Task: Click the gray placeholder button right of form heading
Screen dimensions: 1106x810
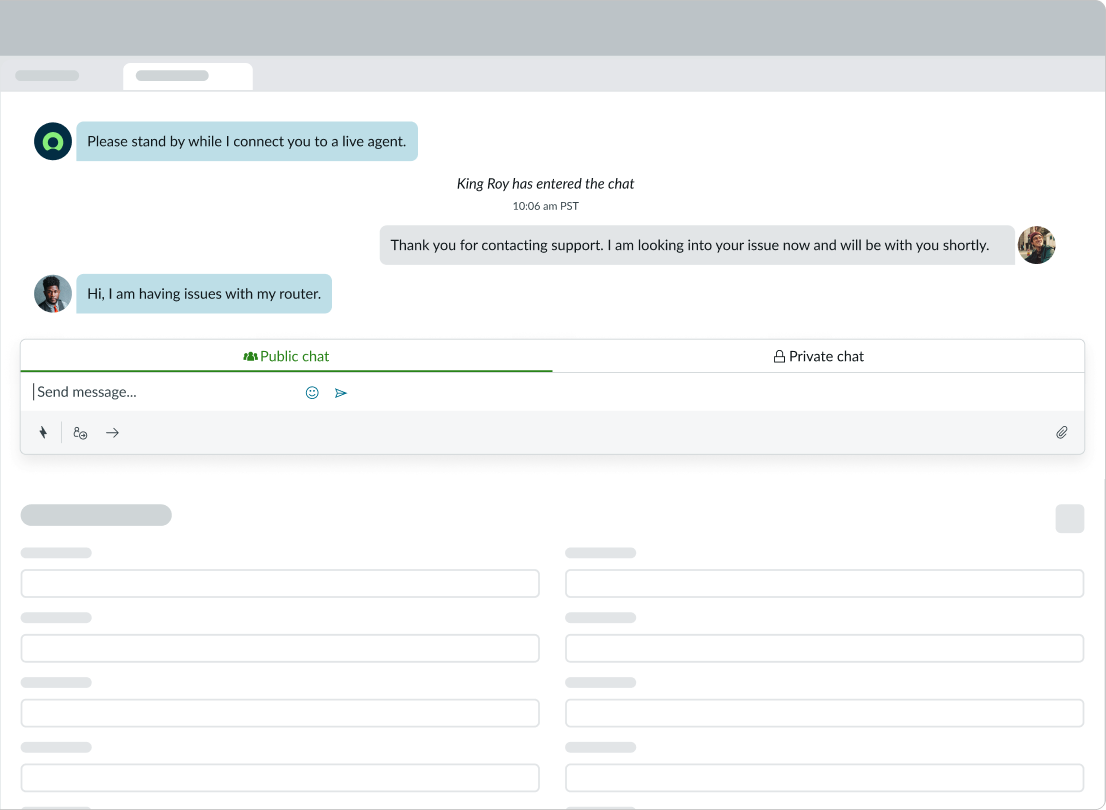Action: click(x=1069, y=519)
